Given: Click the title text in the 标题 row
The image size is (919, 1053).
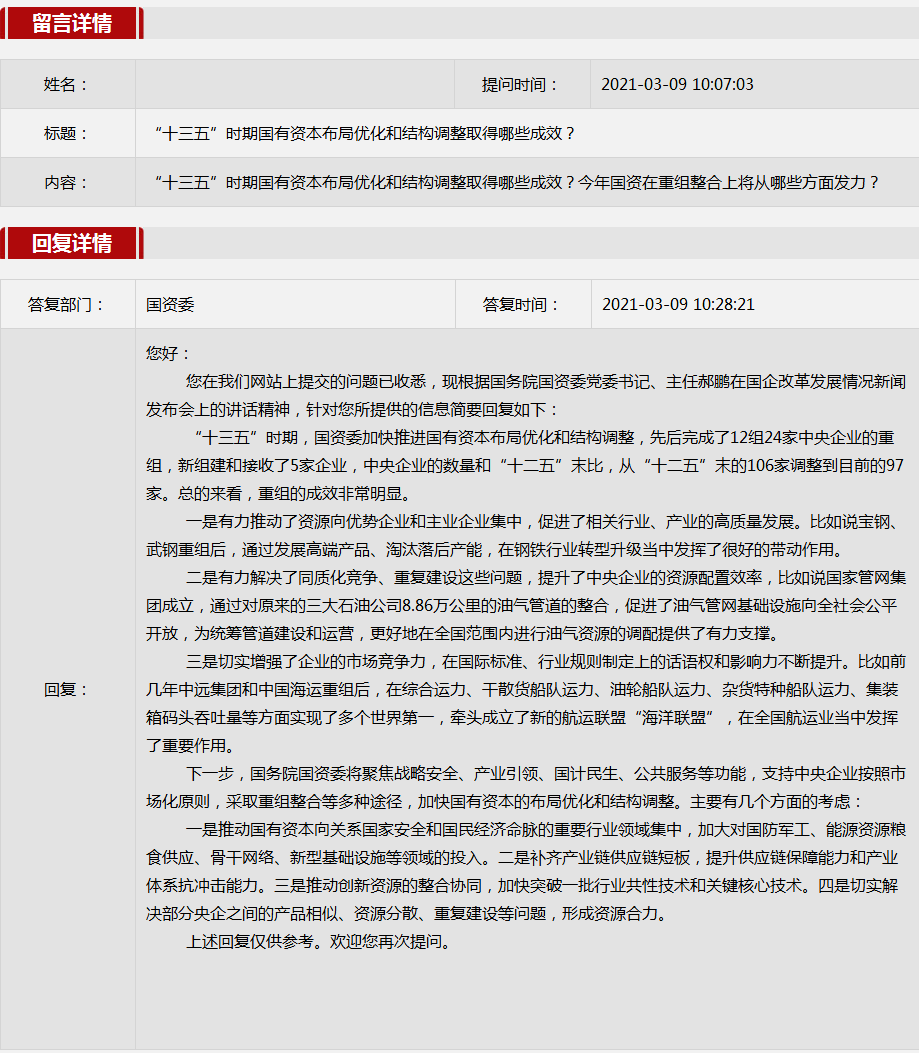Looking at the screenshot, I should click(365, 134).
